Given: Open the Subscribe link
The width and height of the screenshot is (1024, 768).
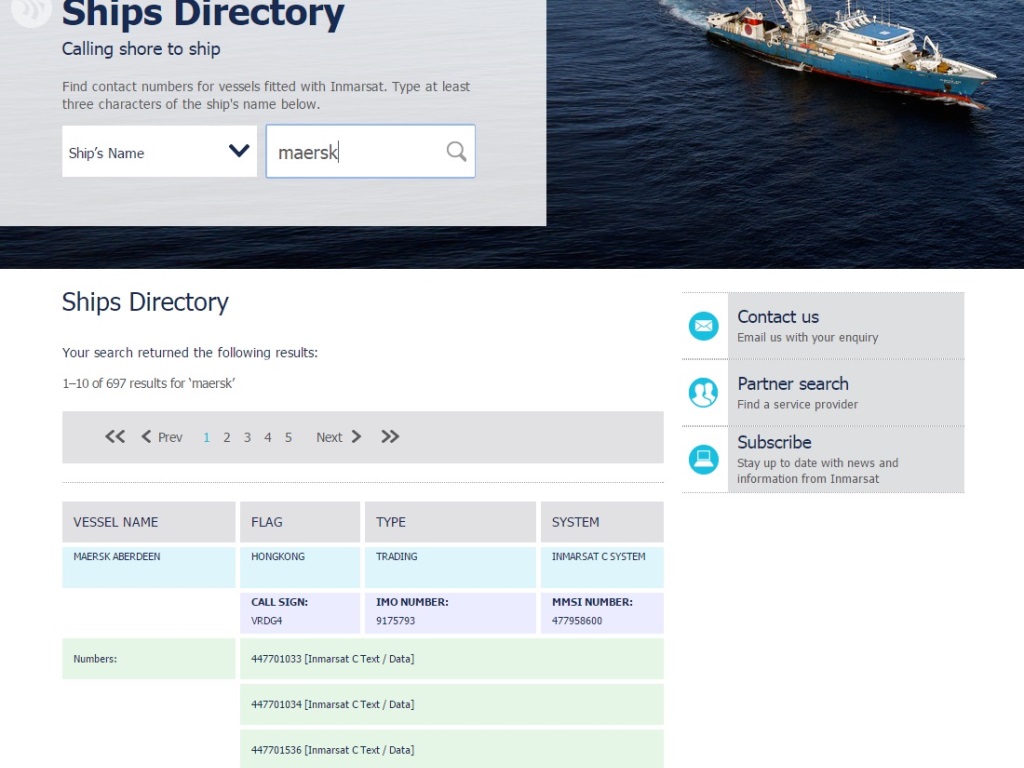Looking at the screenshot, I should 774,442.
